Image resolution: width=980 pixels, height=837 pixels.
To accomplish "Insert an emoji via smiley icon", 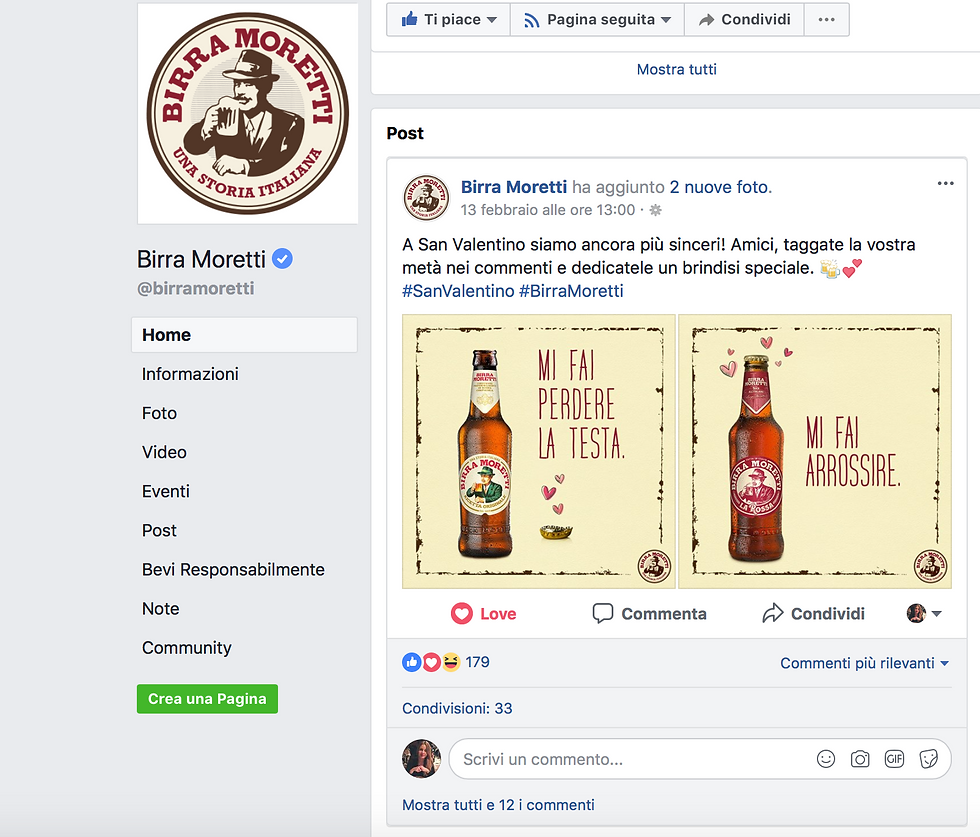I will click(x=826, y=759).
